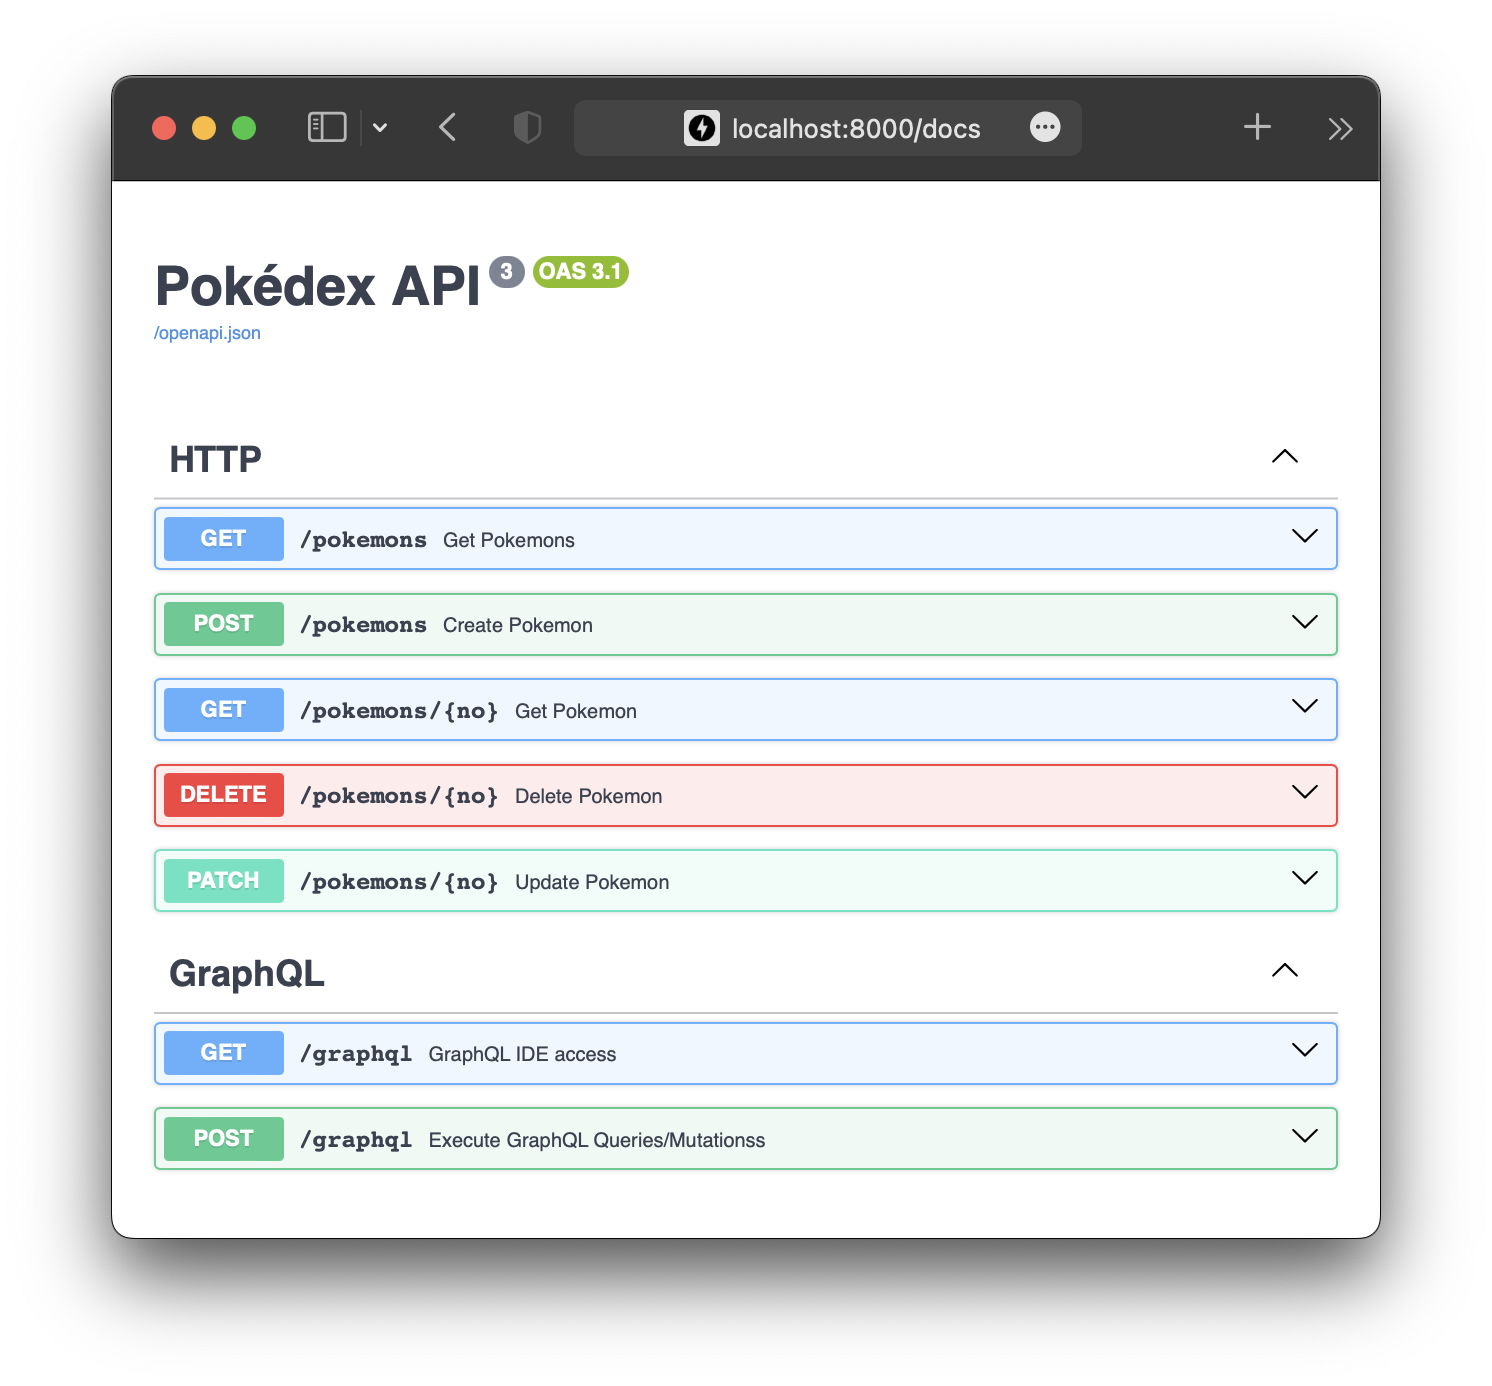1492x1386 pixels.
Task: Click the POST badge for /graphql
Action: (x=224, y=1139)
